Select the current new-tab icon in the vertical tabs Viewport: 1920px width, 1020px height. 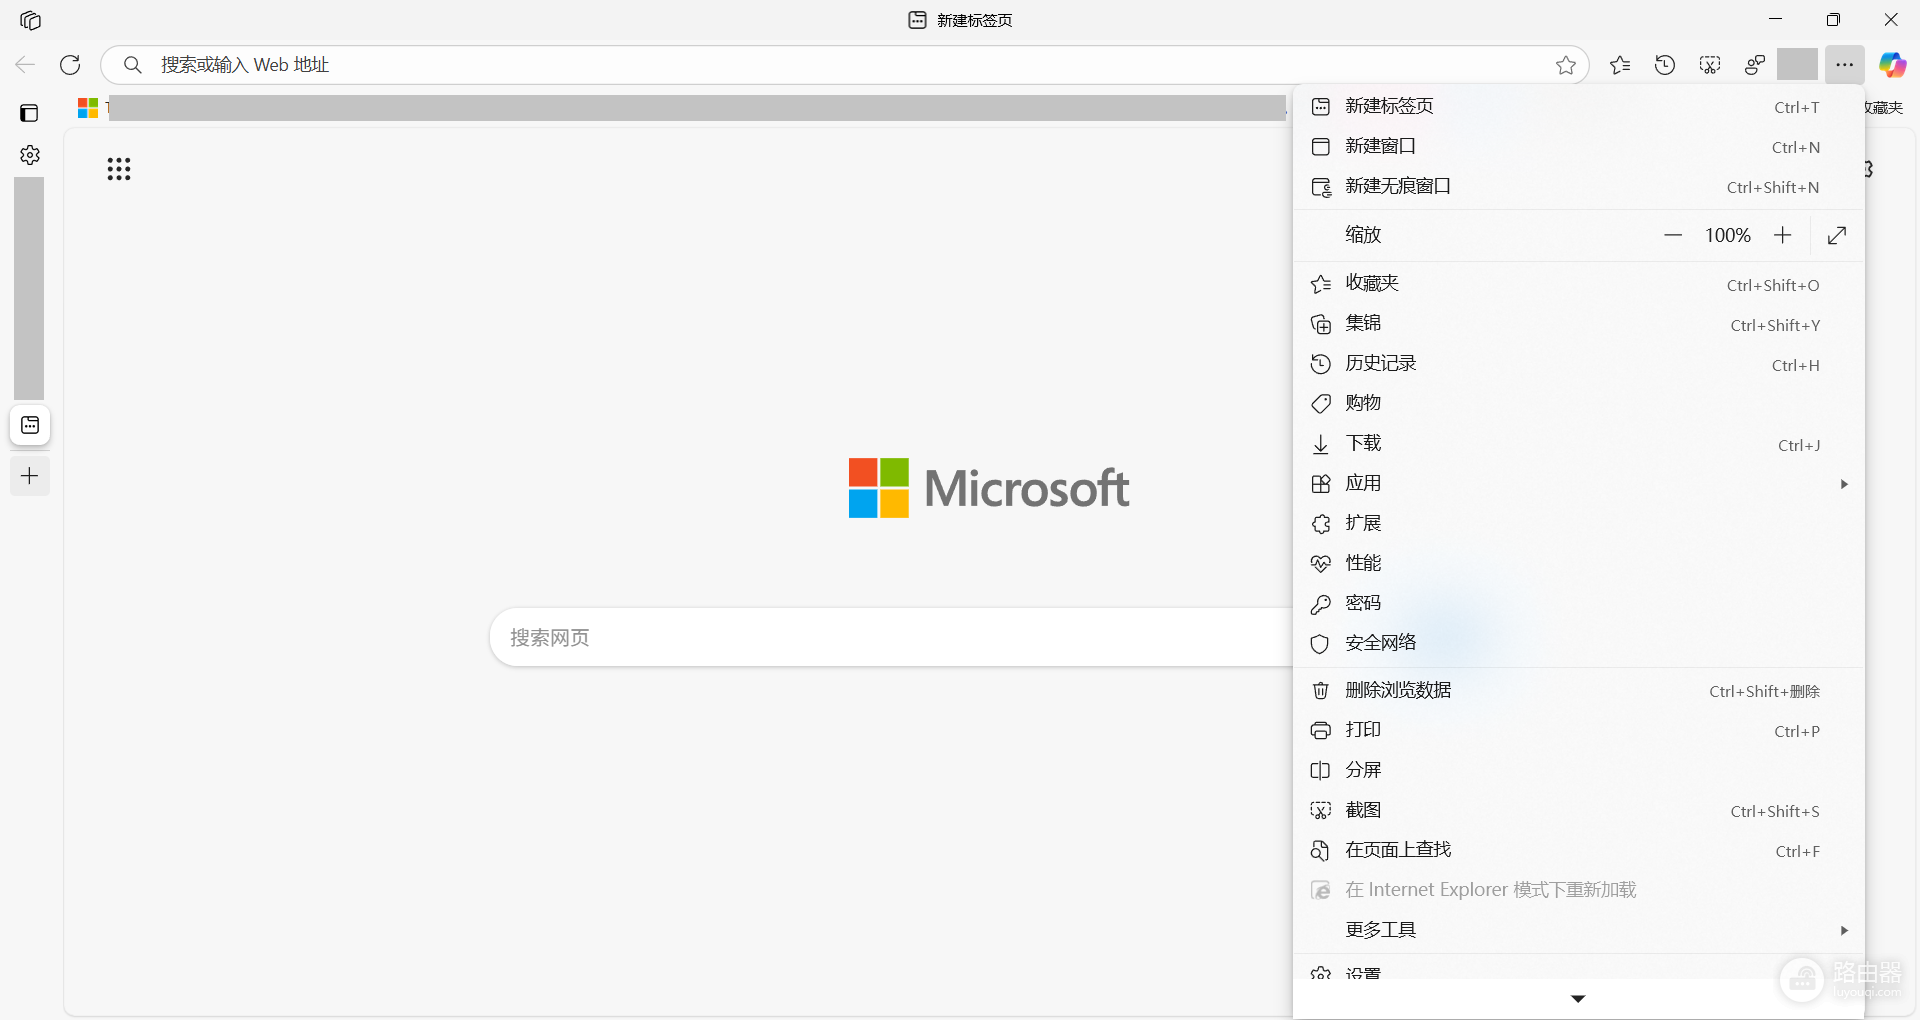(x=30, y=425)
